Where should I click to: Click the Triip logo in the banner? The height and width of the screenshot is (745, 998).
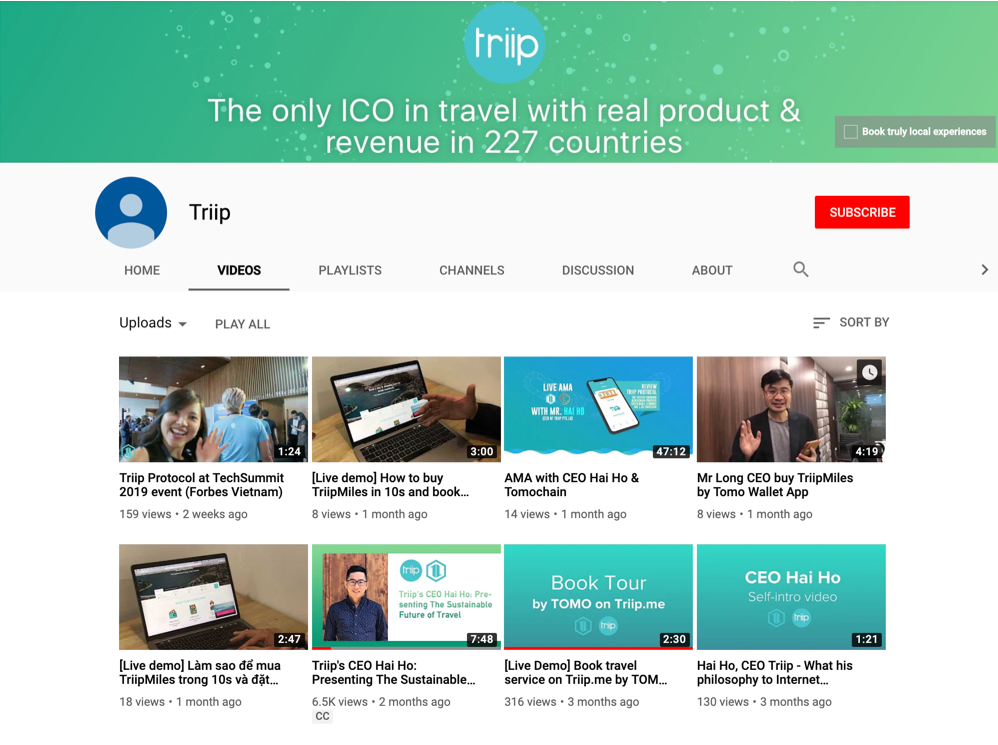click(505, 43)
